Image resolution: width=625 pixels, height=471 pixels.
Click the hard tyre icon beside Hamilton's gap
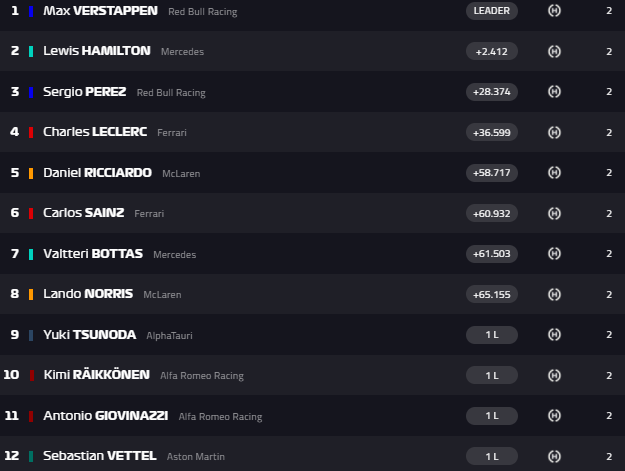click(555, 51)
